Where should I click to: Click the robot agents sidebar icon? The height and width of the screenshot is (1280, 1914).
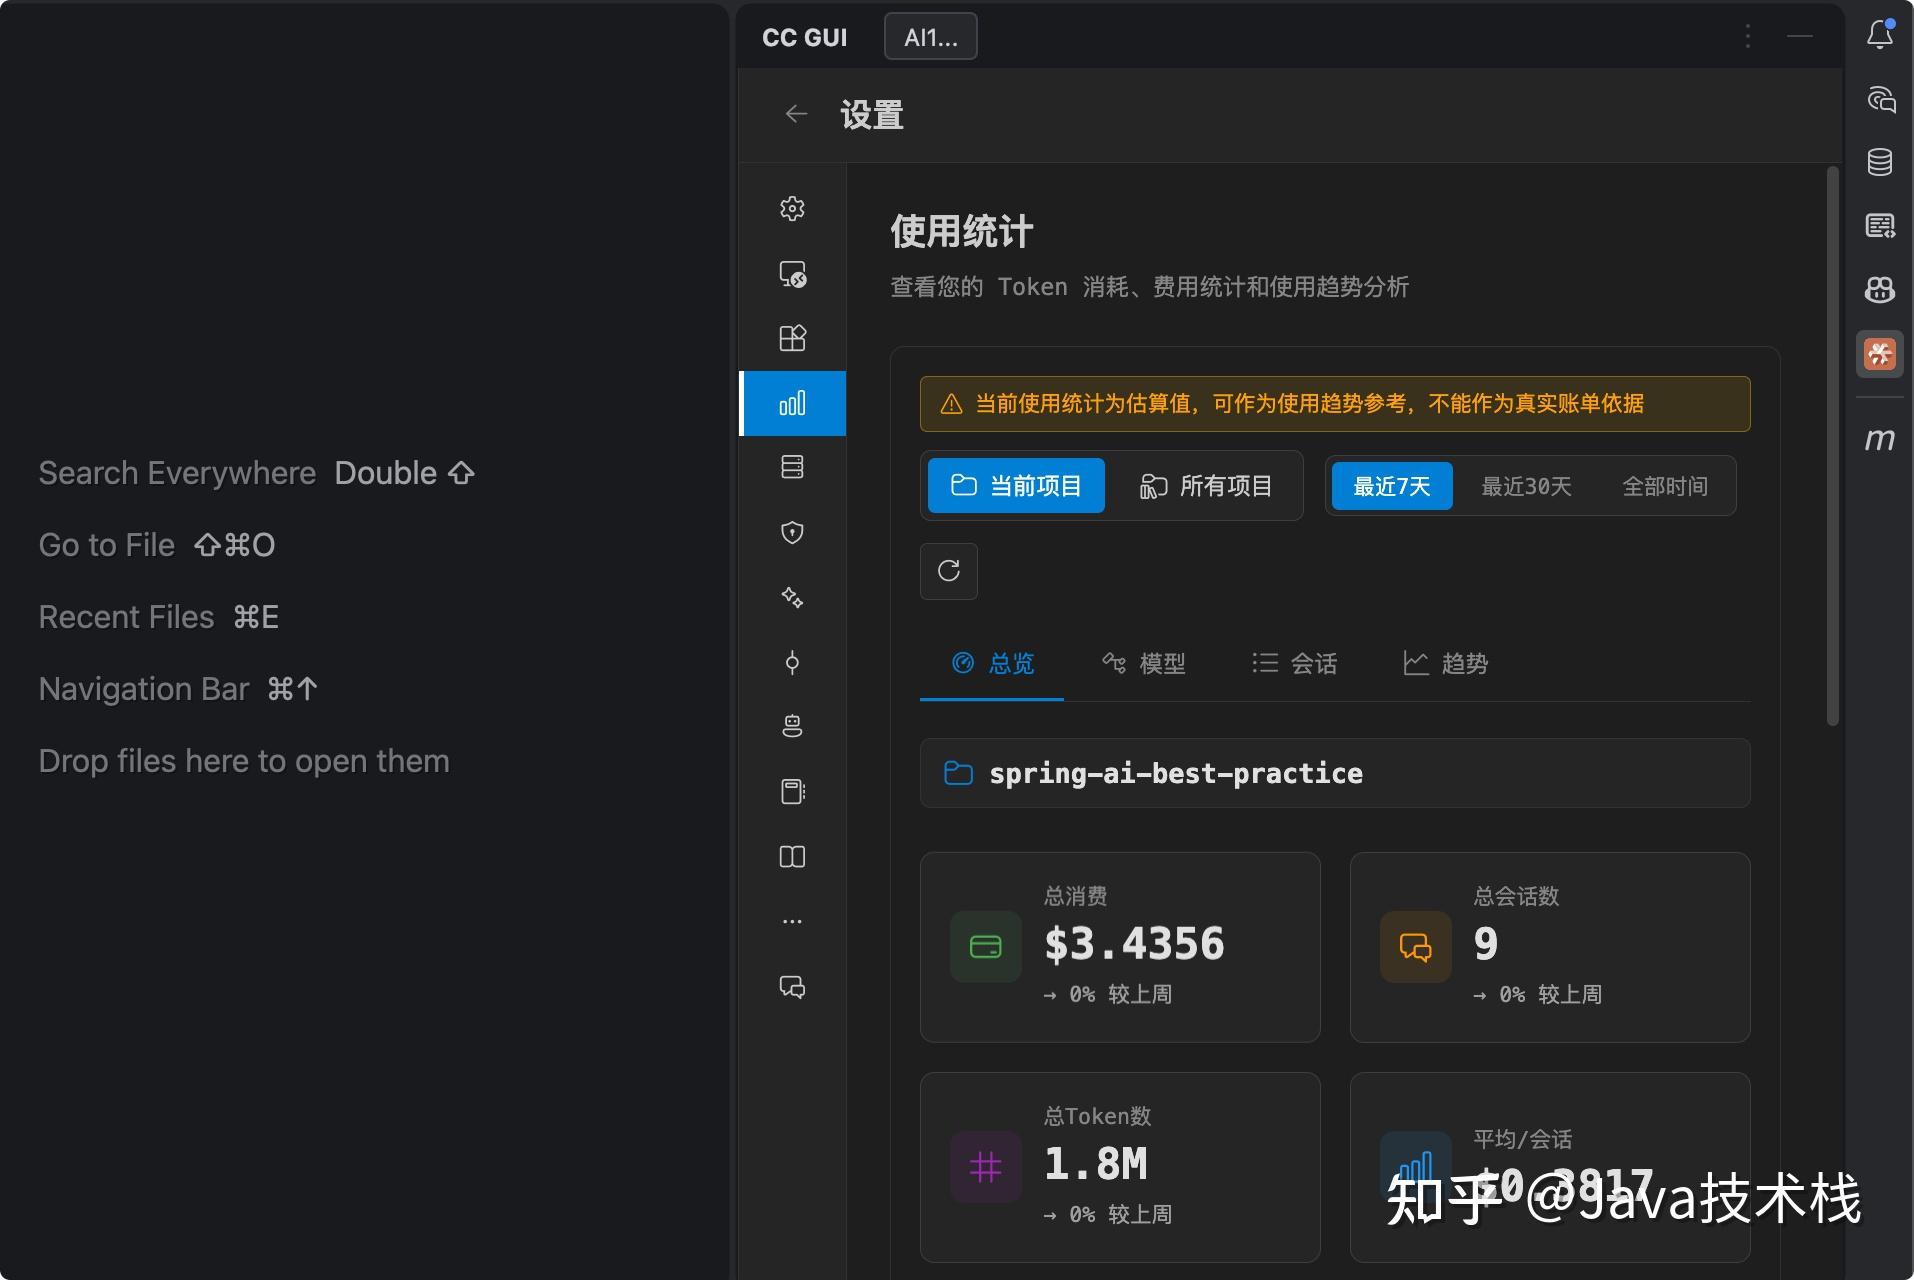pos(792,726)
